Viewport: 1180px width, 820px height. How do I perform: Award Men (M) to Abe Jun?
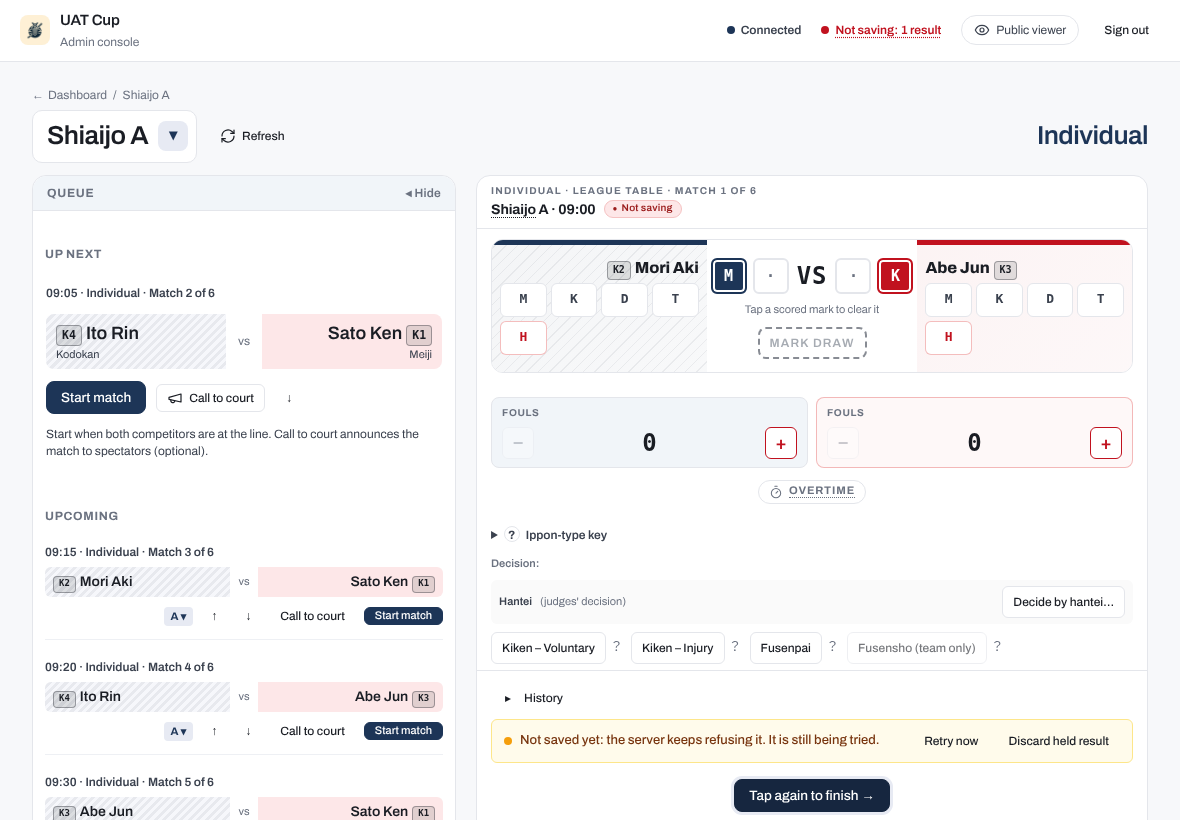[x=948, y=299]
